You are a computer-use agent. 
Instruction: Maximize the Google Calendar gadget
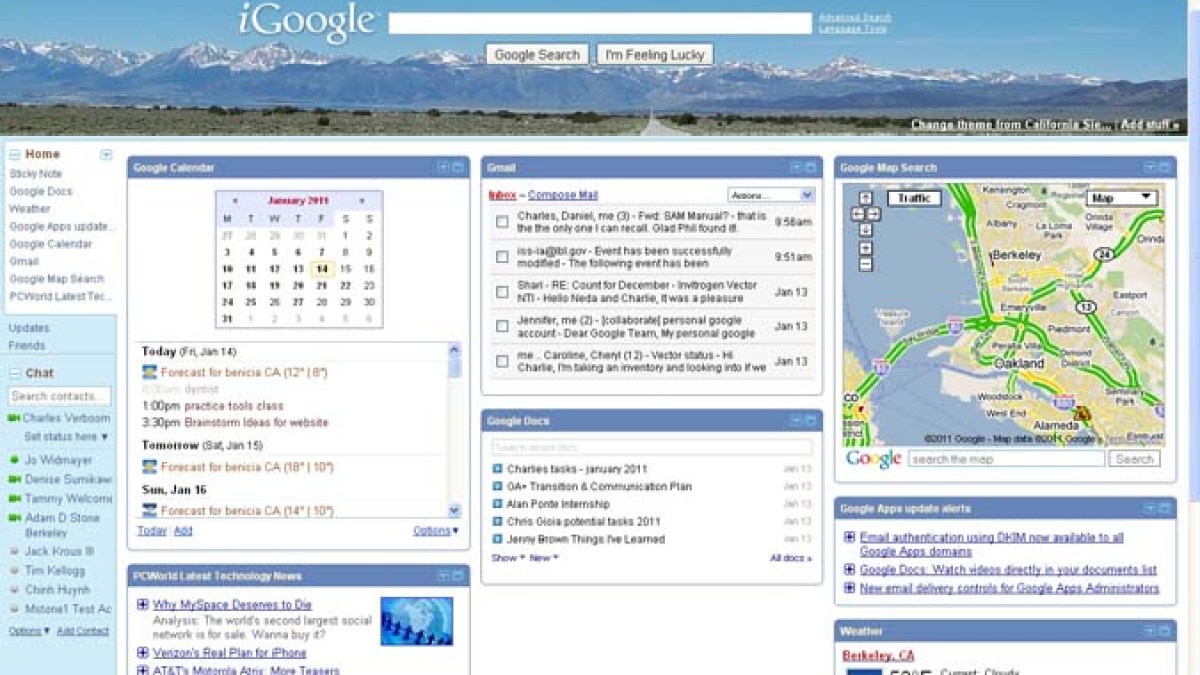[x=458, y=167]
